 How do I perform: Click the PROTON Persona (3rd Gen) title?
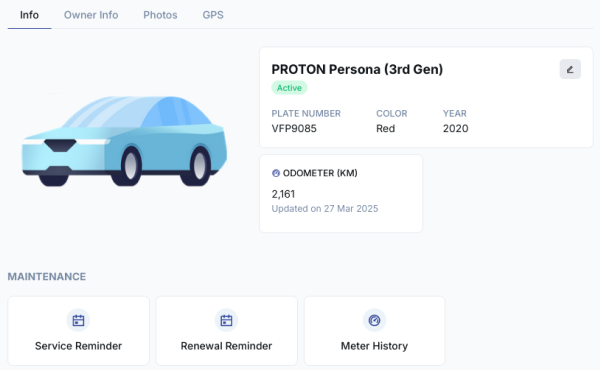click(357, 69)
